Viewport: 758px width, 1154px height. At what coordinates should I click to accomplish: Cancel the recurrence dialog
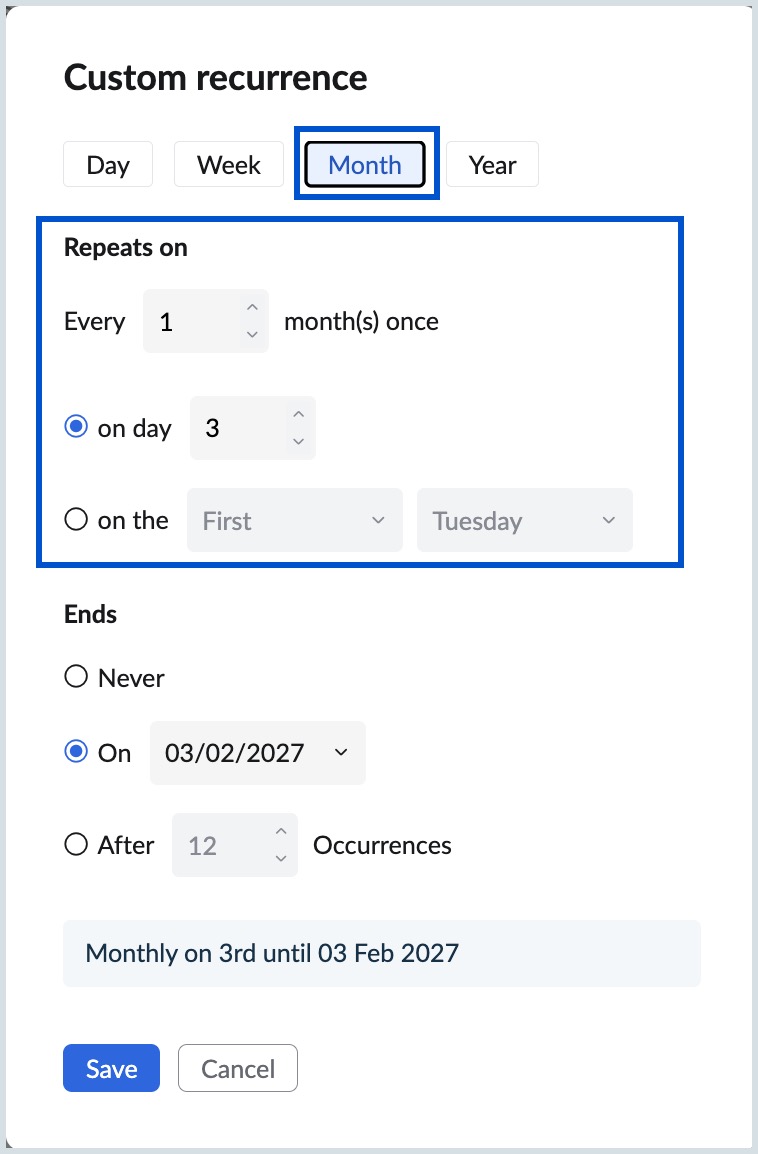(x=237, y=1068)
